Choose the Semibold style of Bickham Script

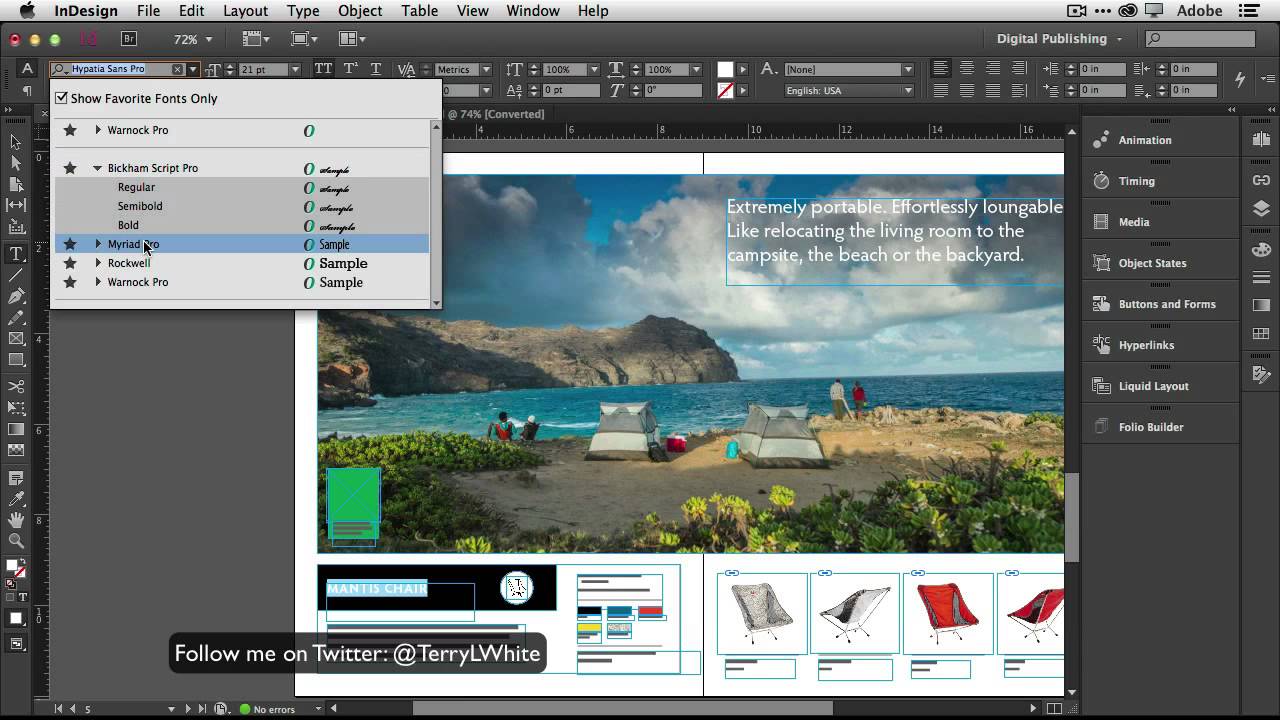(140, 206)
